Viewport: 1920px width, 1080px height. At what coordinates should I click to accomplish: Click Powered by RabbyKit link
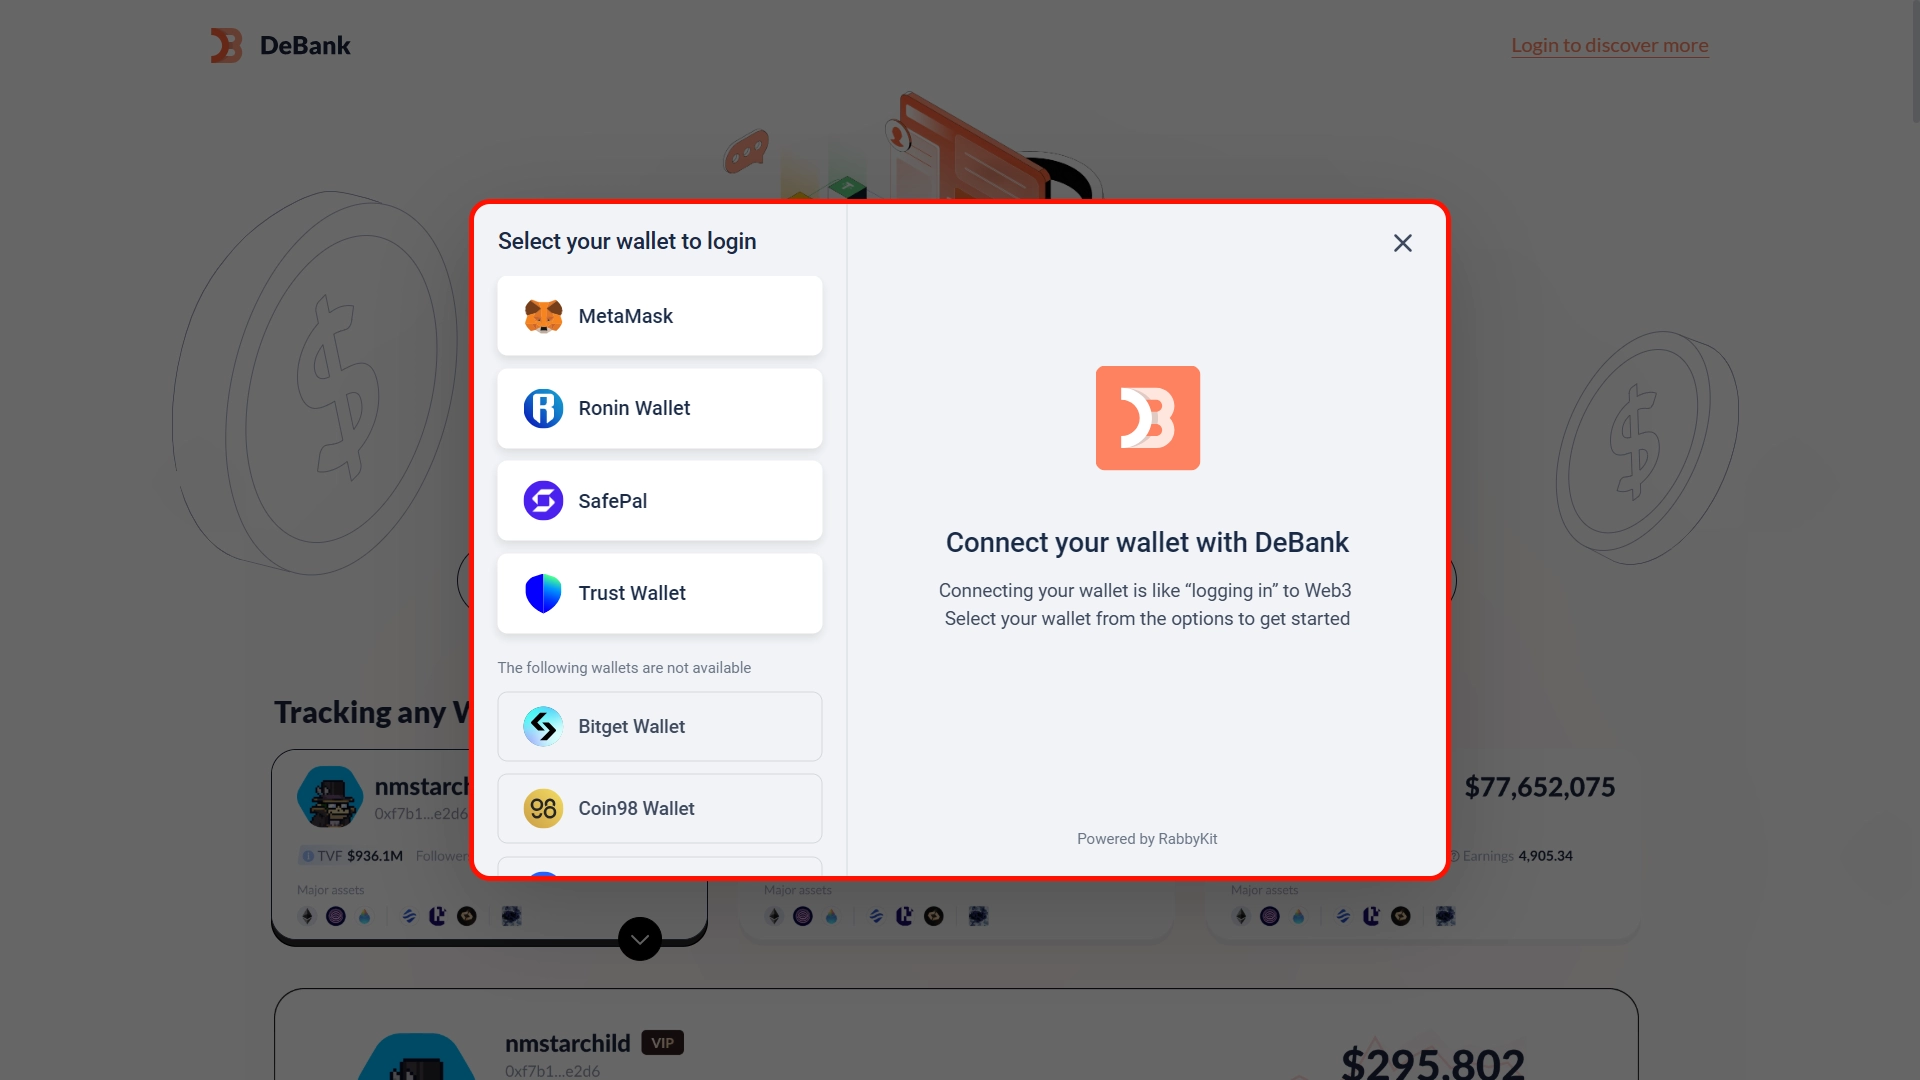pyautogui.click(x=1146, y=837)
